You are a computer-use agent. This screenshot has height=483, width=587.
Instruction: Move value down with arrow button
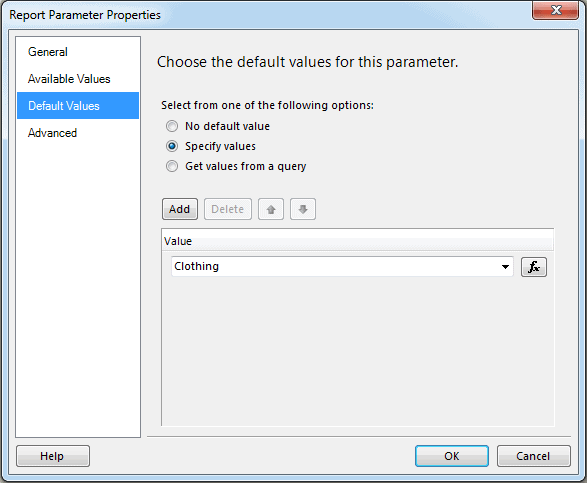click(x=303, y=209)
